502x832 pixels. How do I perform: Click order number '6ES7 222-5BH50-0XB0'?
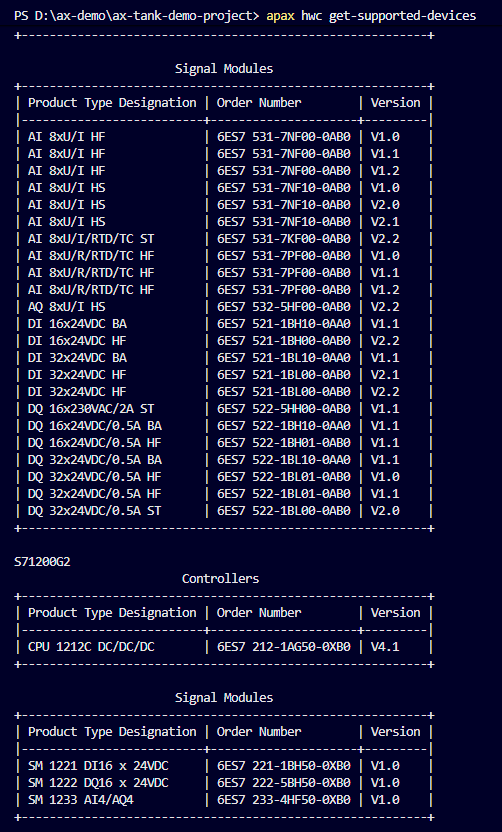click(x=283, y=783)
